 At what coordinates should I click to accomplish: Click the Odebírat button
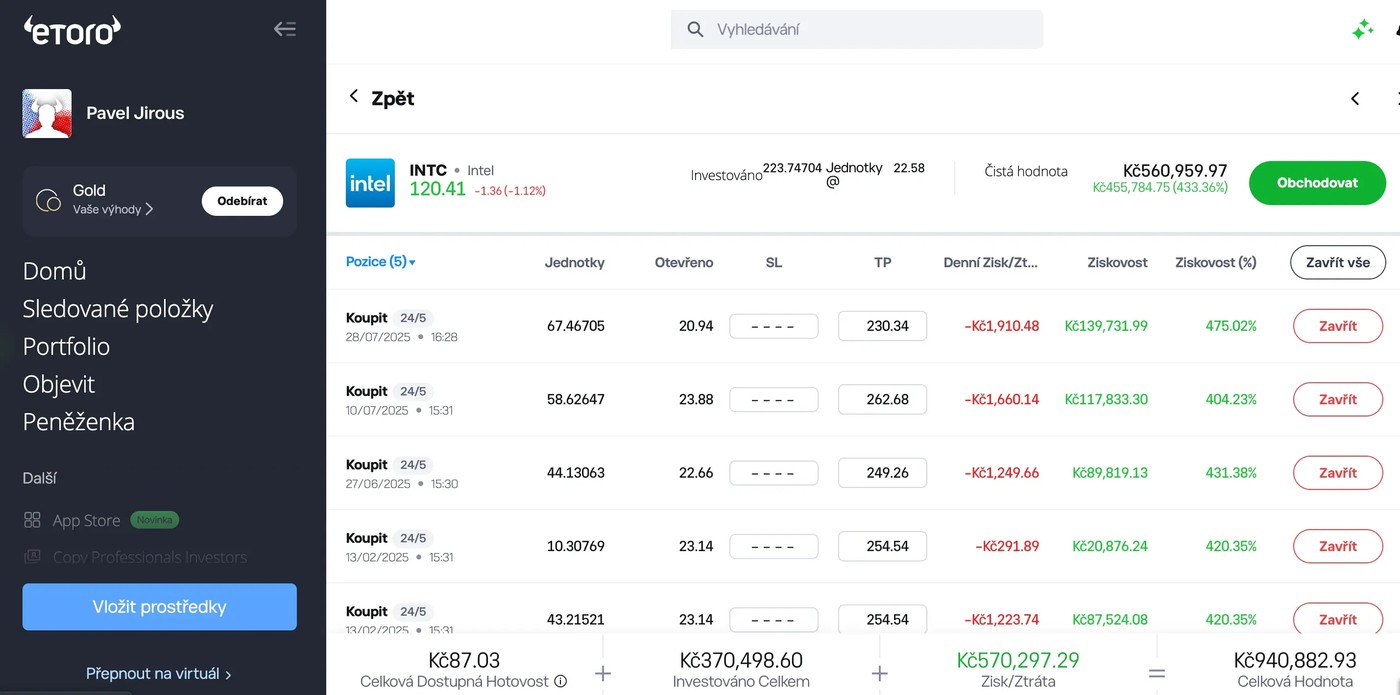point(242,201)
